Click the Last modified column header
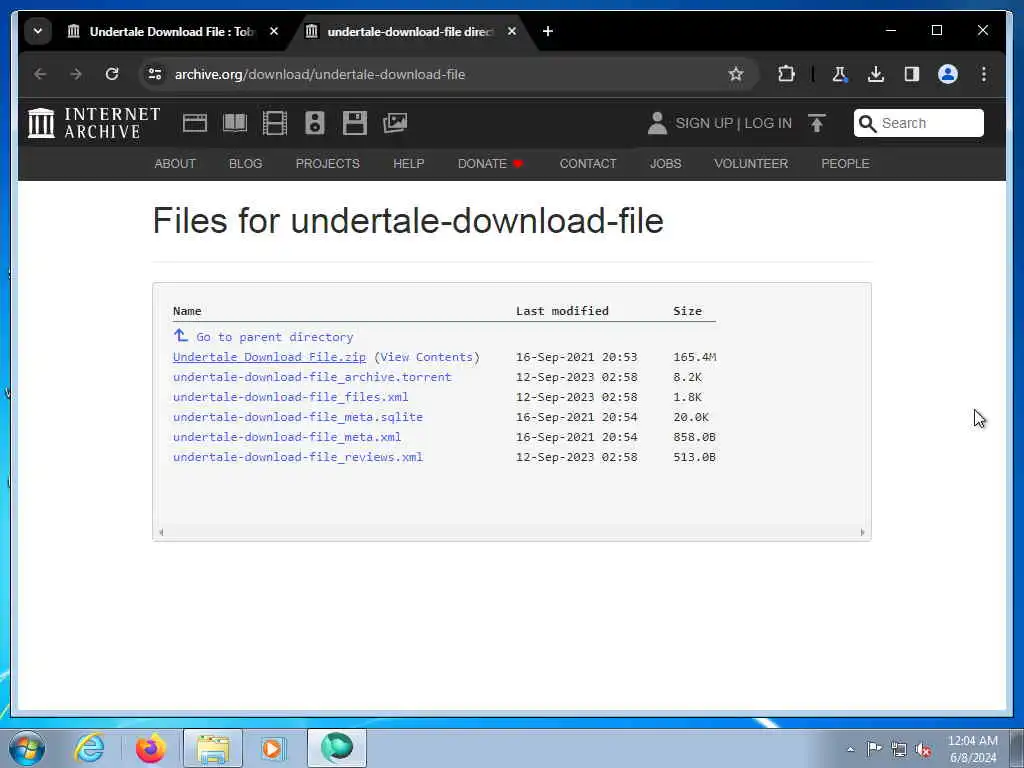 [562, 311]
